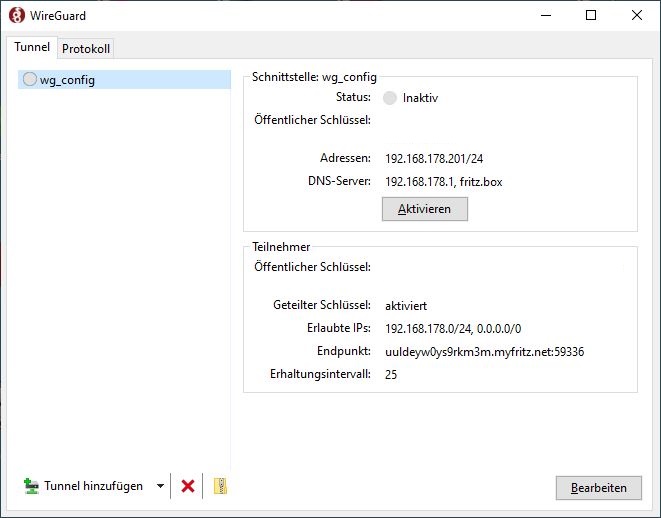Click the gray status circle beside wg_config
The width and height of the screenshot is (661, 518).
pyautogui.click(x=29, y=80)
